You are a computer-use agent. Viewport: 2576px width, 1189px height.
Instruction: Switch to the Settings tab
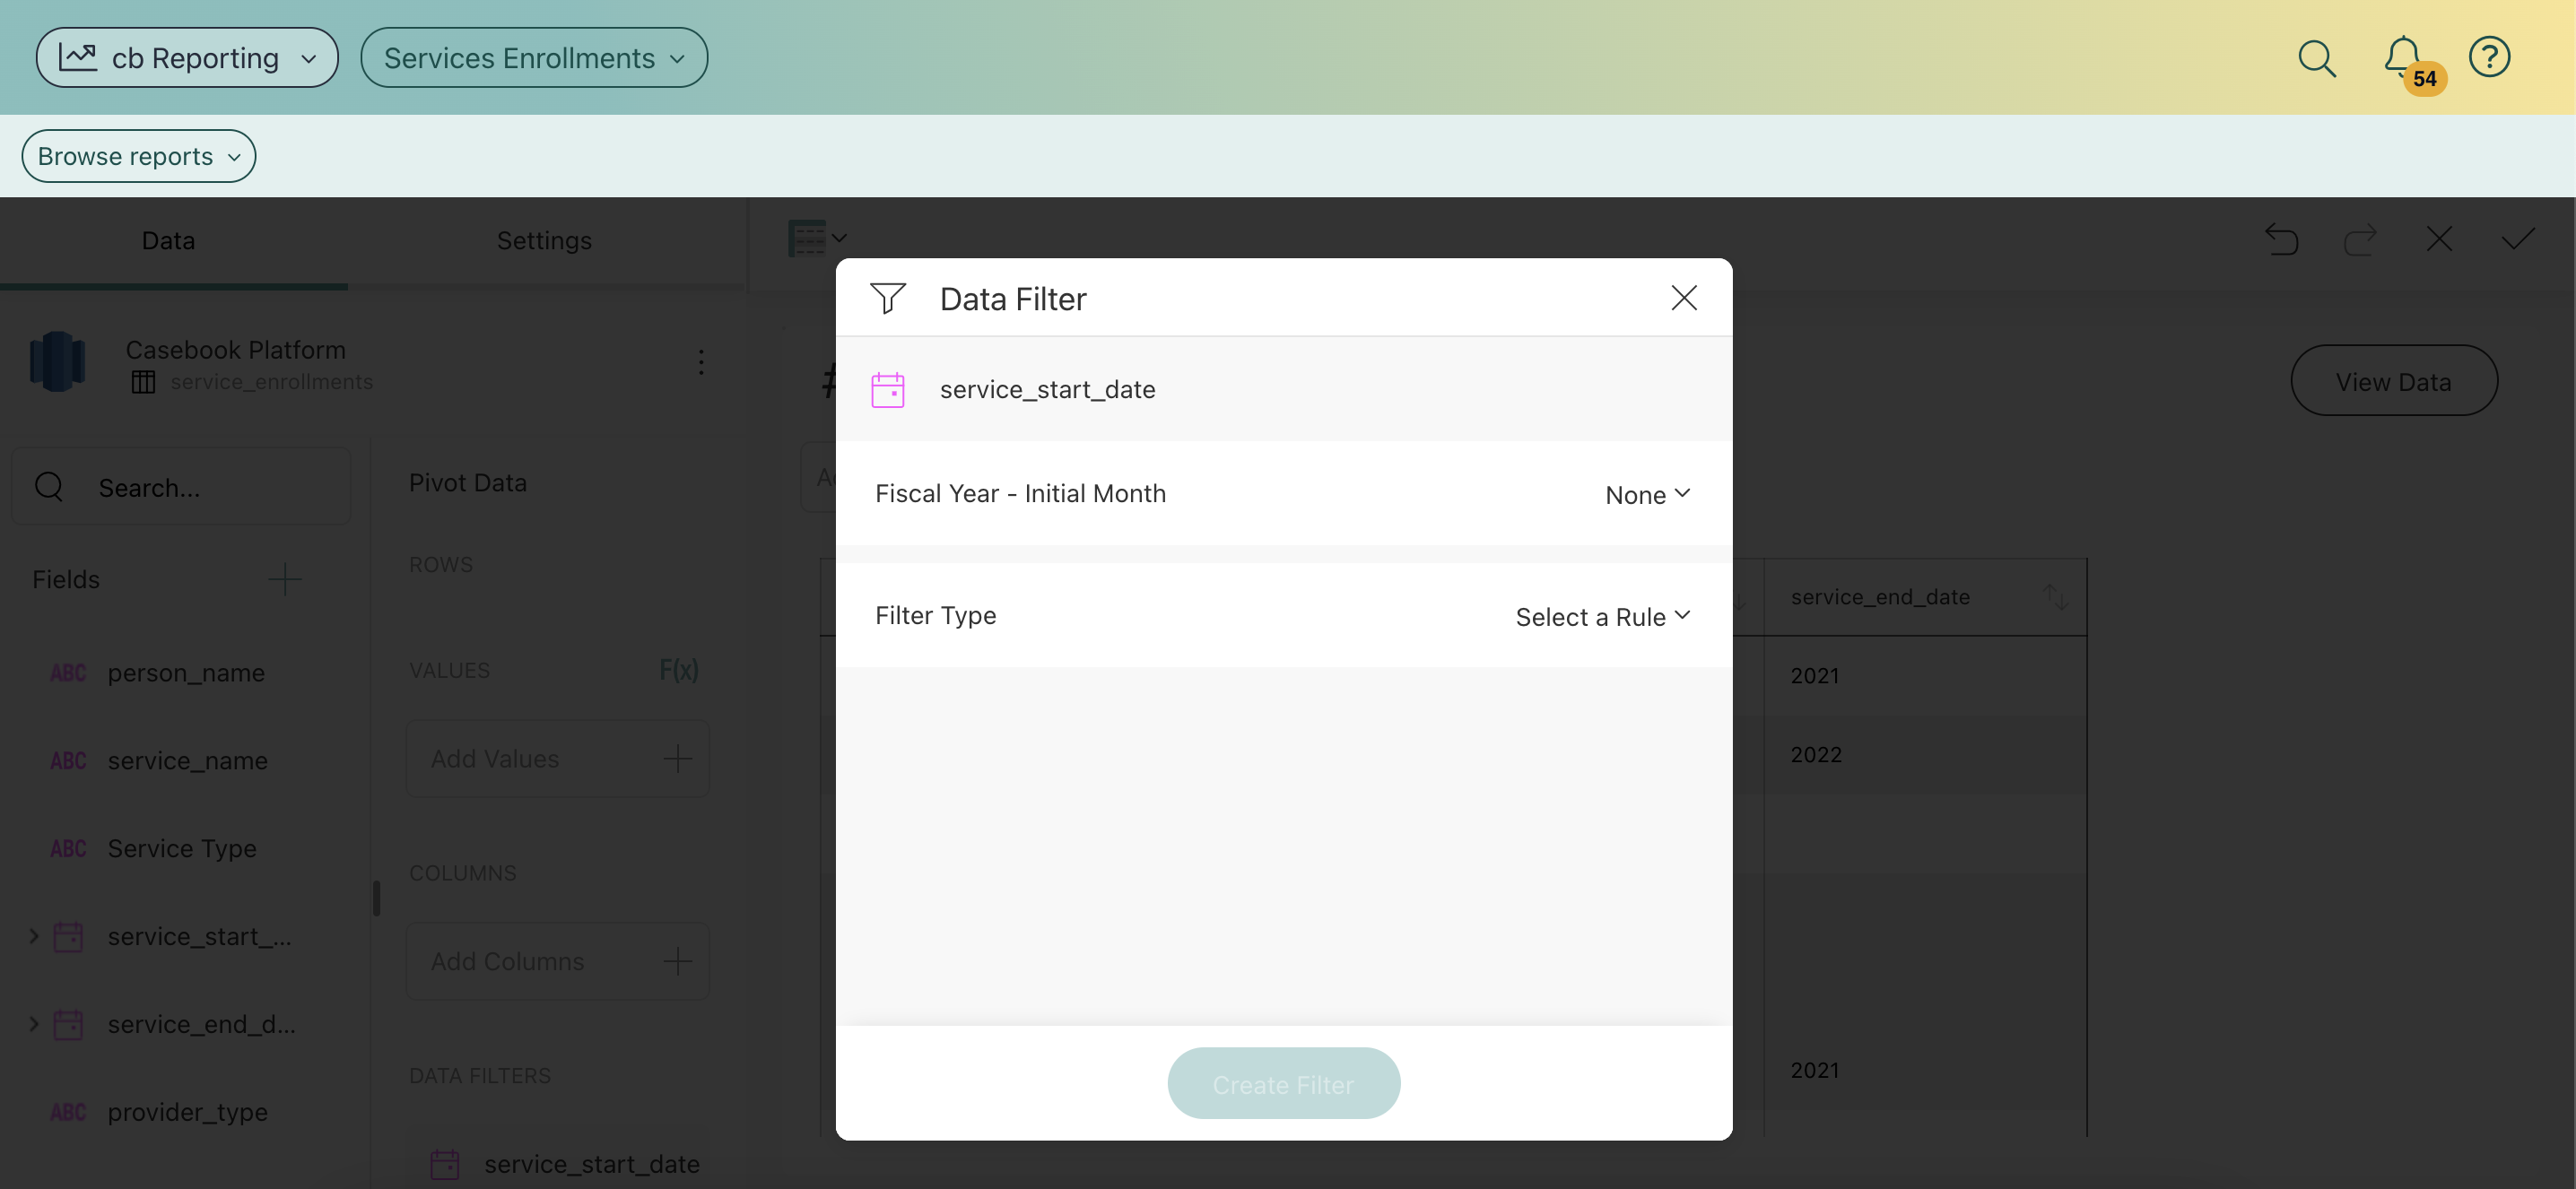[544, 241]
